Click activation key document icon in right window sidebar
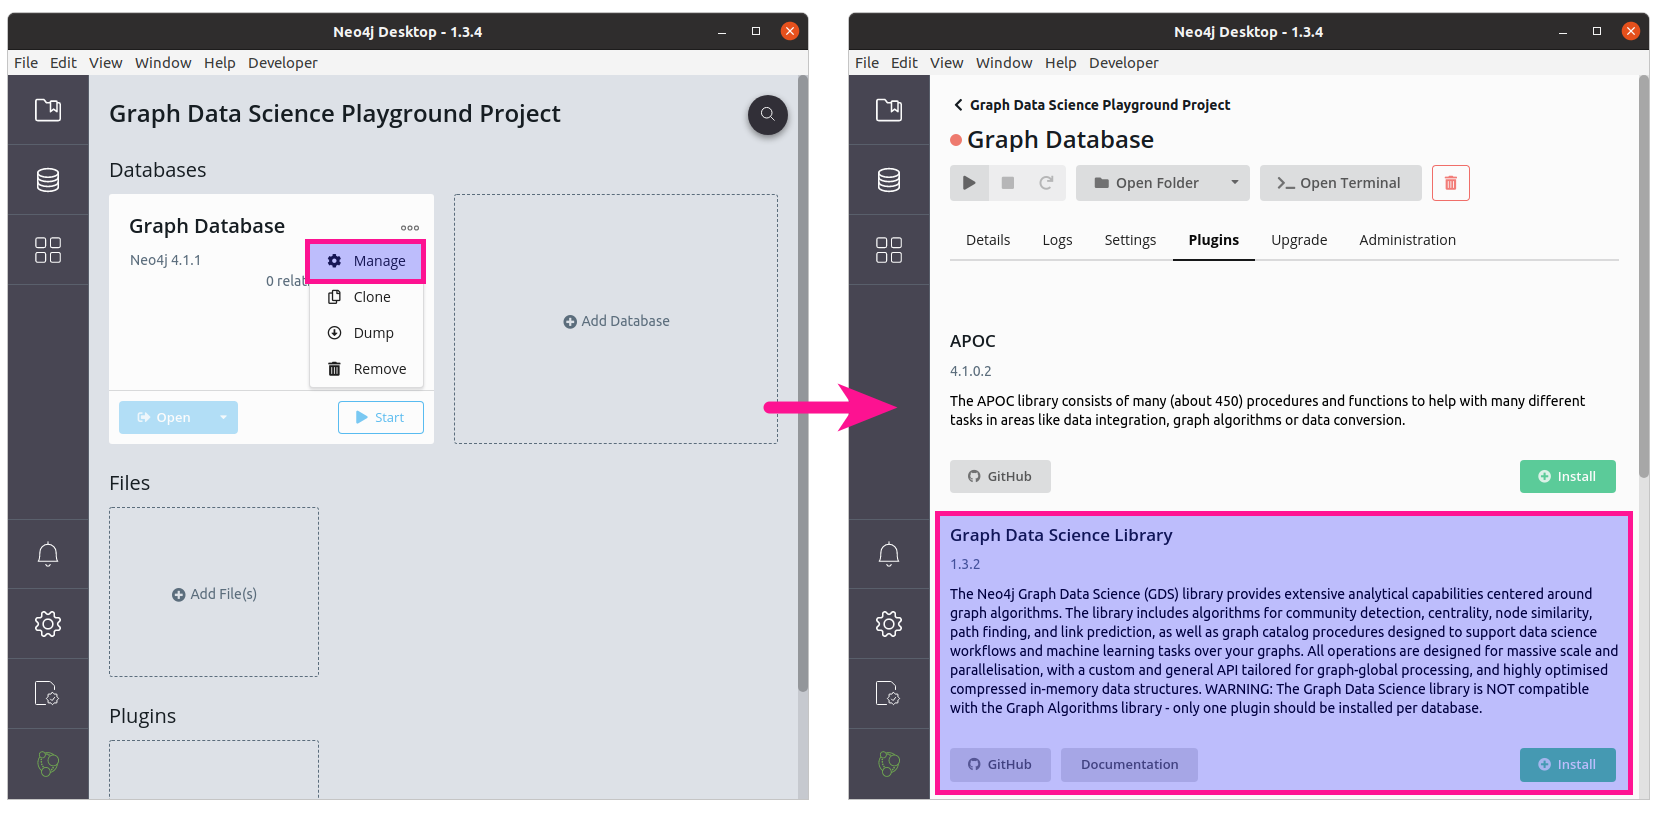Image resolution: width=1661 pixels, height=817 pixels. tap(889, 694)
